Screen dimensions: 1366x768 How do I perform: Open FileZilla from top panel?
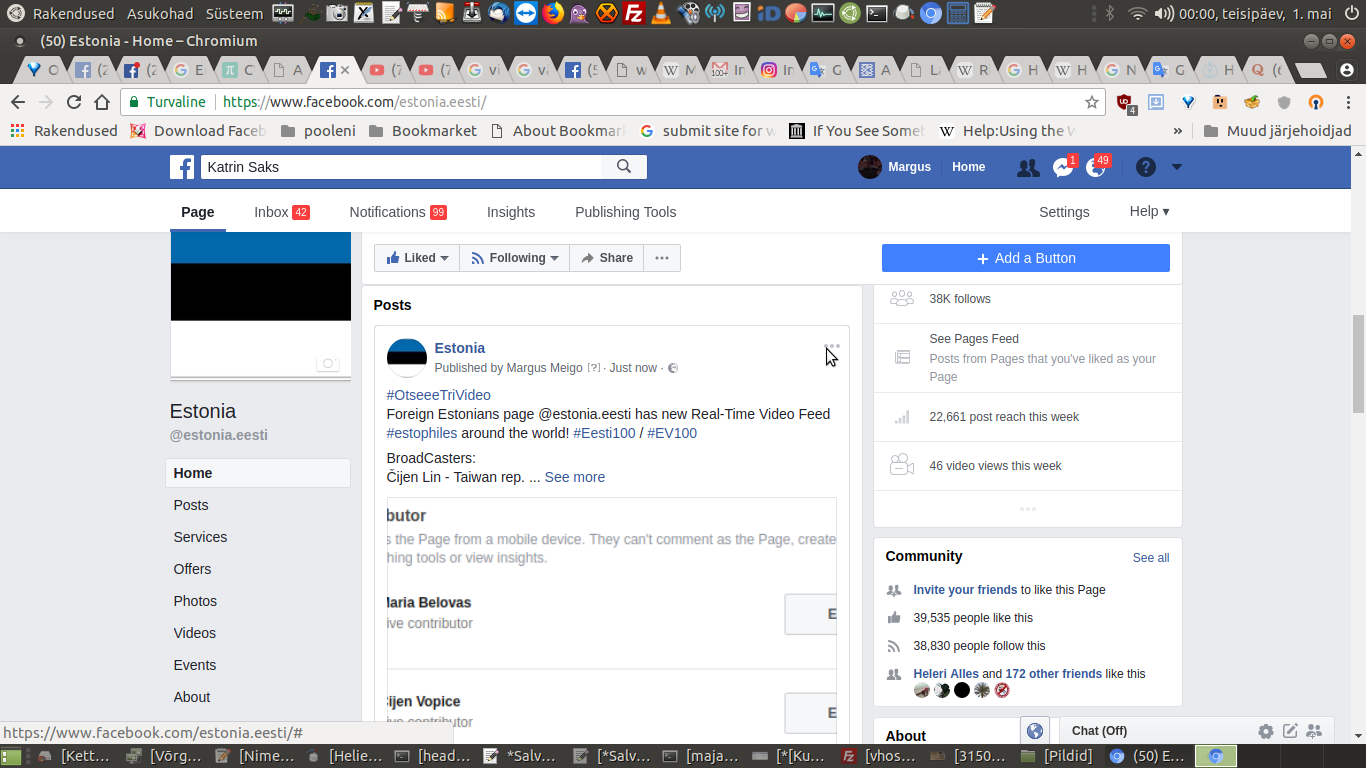[x=633, y=13]
